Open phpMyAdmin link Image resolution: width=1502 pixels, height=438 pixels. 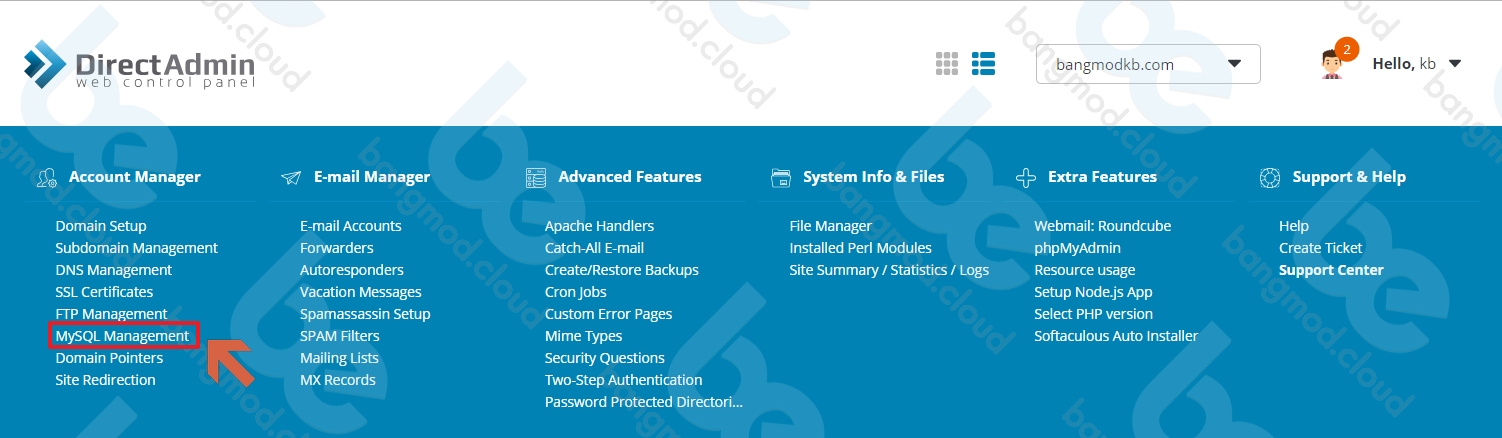pyautogui.click(x=1077, y=248)
